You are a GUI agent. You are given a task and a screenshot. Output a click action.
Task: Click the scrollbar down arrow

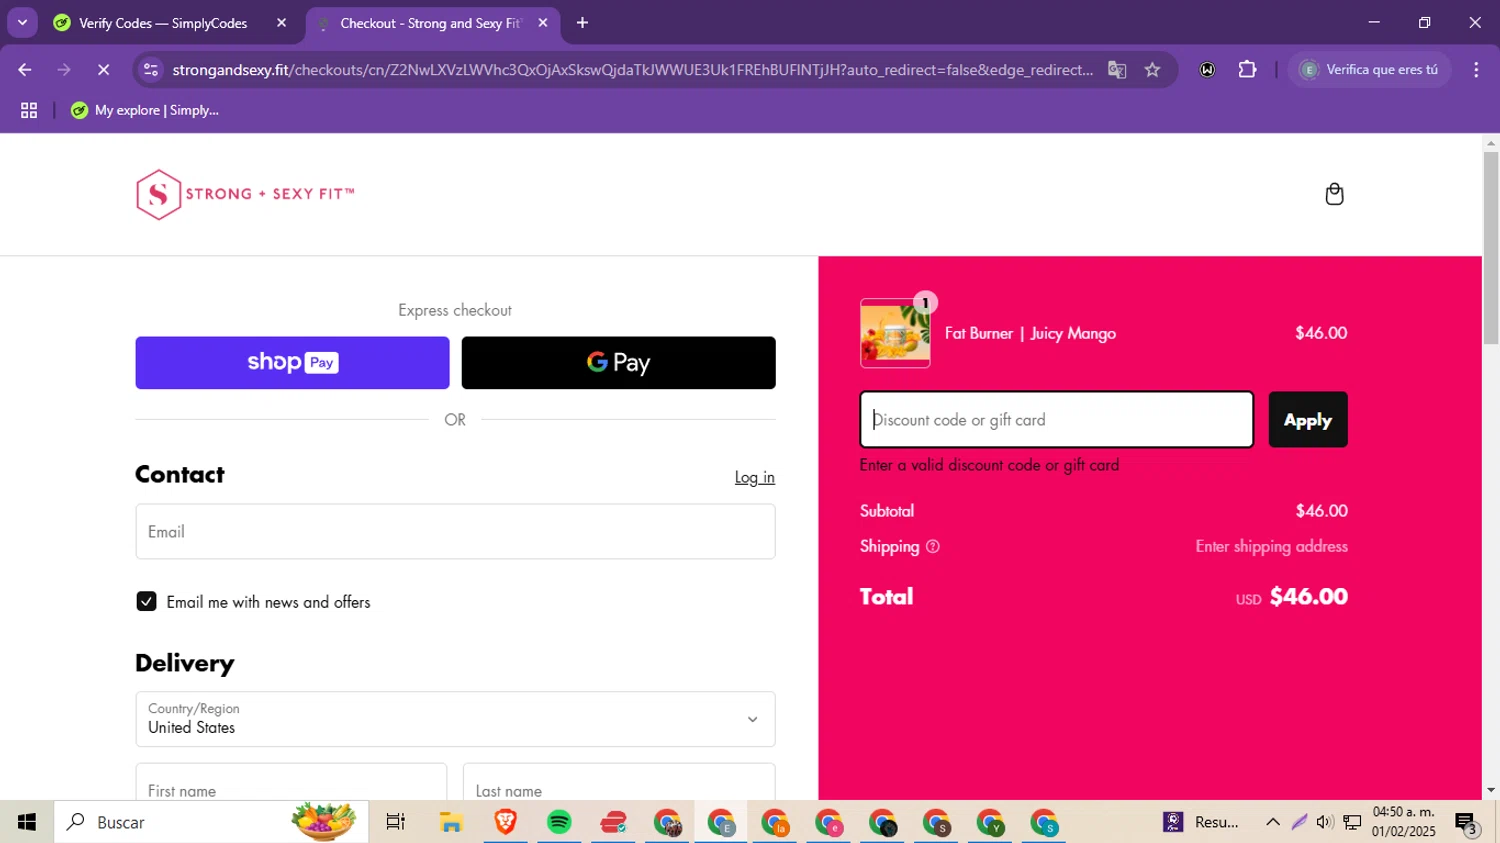pos(1491,790)
